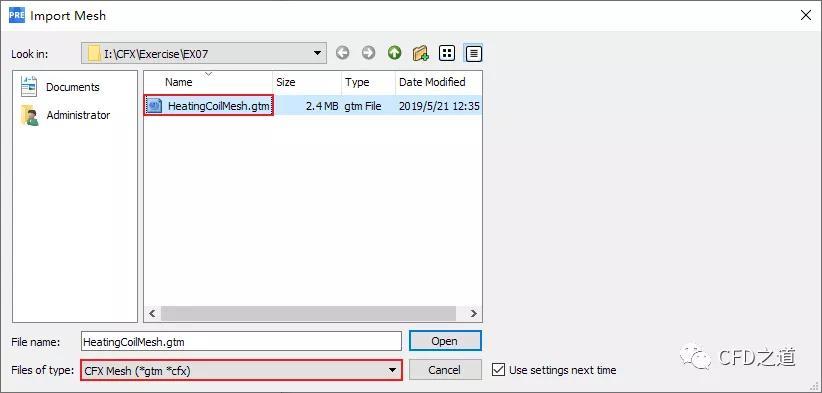Click the File name input field
This screenshot has width=822, height=393.
[x=241, y=342]
